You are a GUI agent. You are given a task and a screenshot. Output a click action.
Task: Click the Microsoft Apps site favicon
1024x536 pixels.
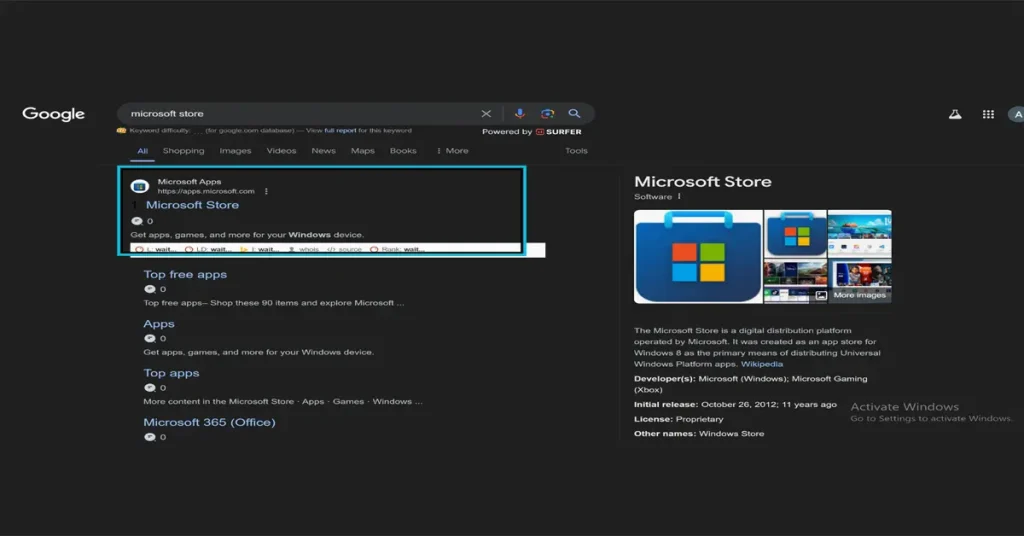point(140,186)
